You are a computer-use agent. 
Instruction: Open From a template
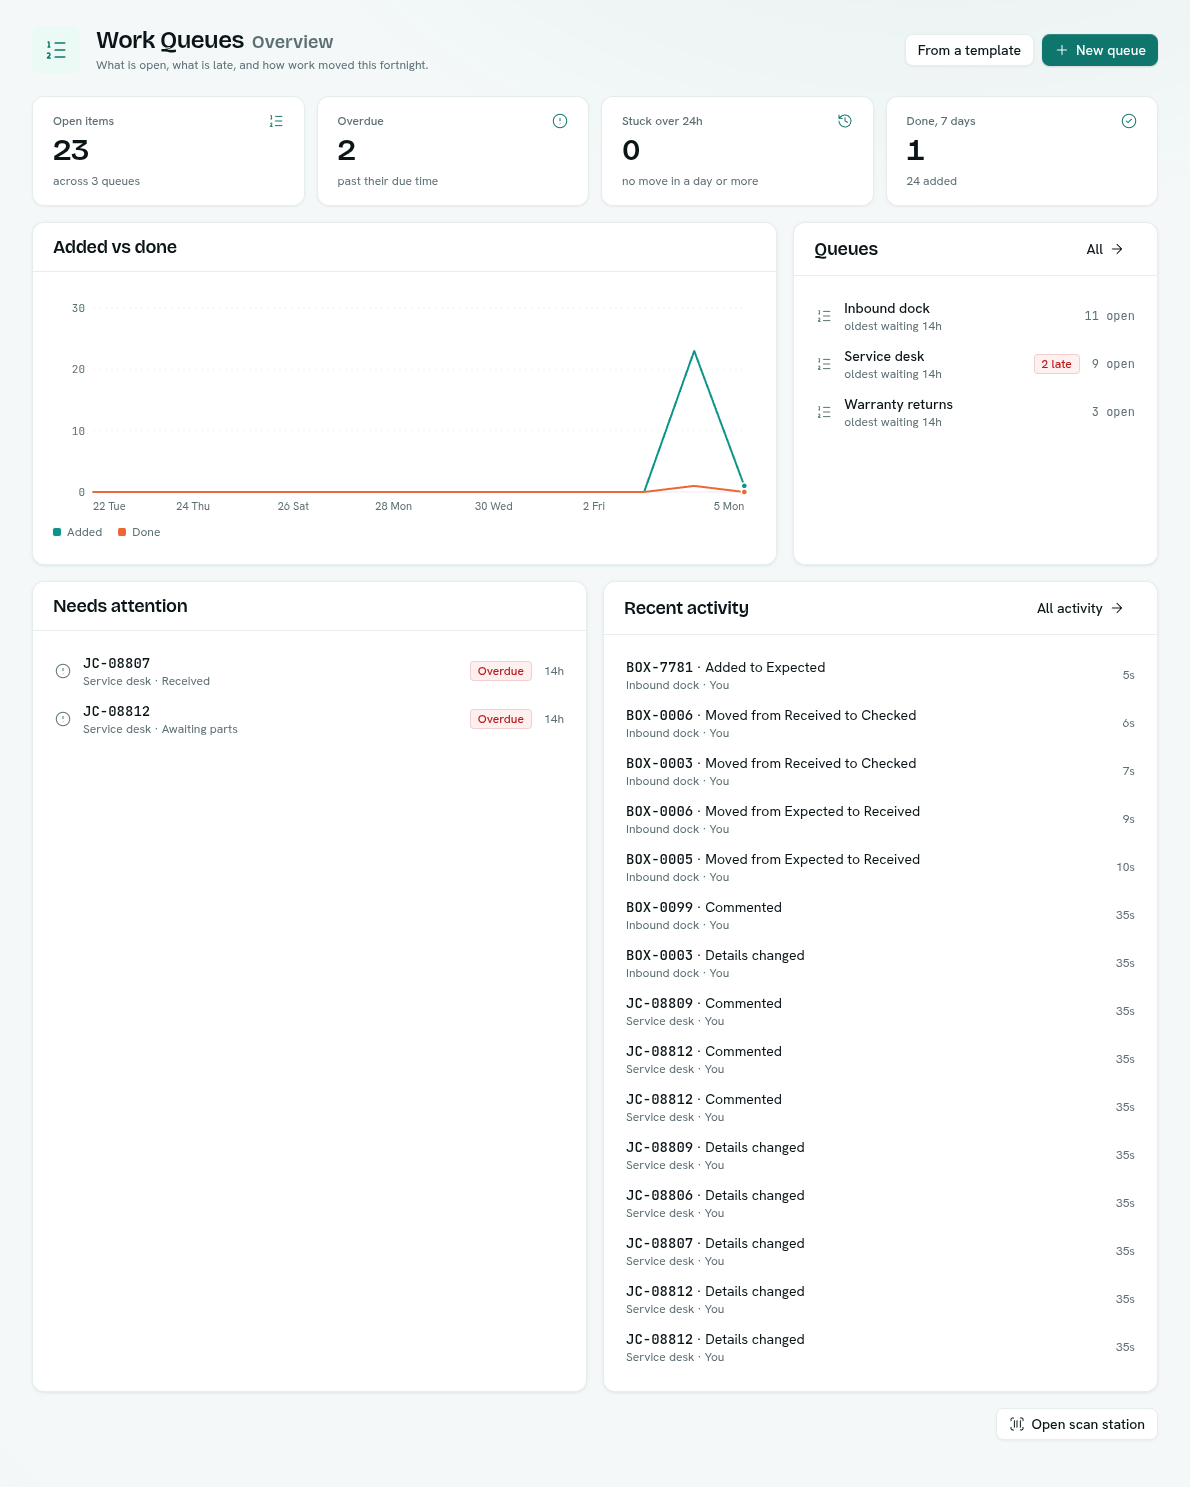coord(969,50)
